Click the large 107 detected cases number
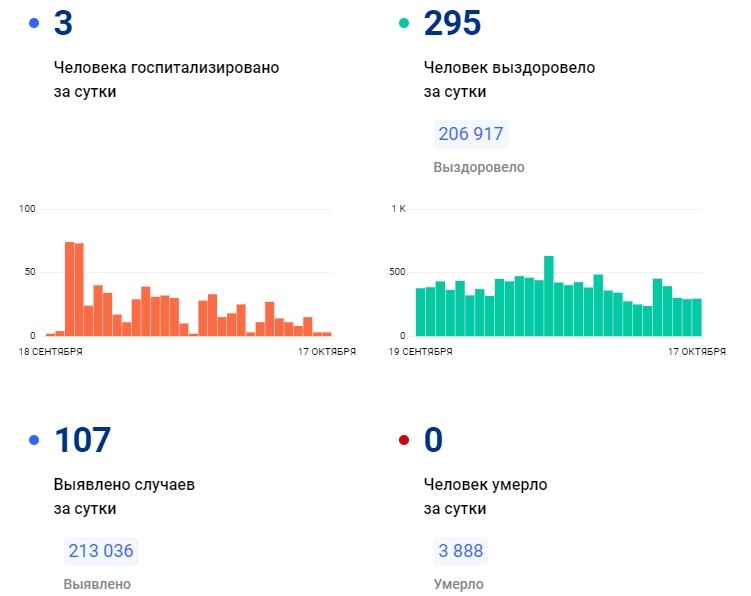This screenshot has height=596, width=751. [x=82, y=440]
